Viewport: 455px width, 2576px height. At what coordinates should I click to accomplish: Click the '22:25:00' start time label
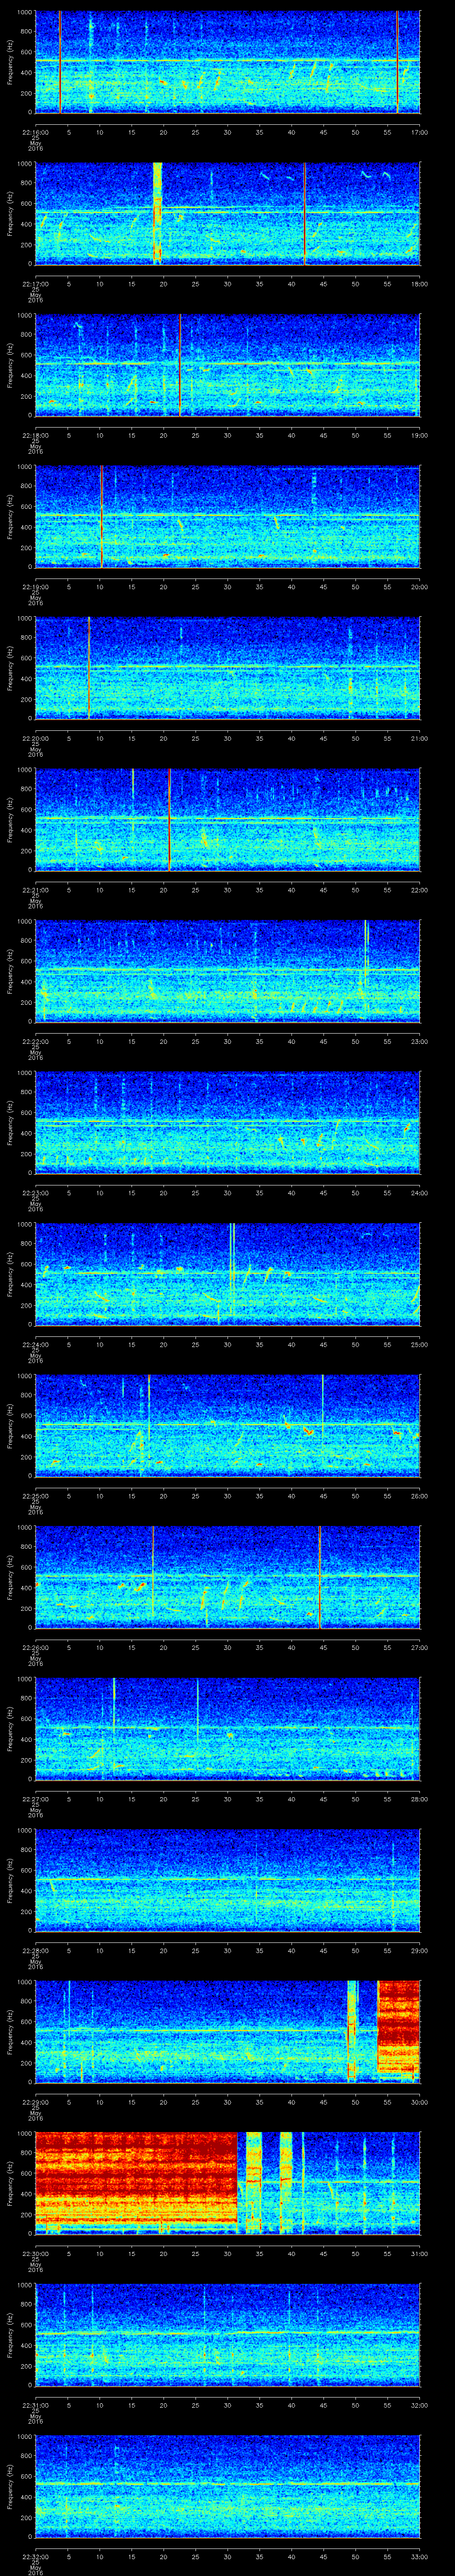(35, 1495)
